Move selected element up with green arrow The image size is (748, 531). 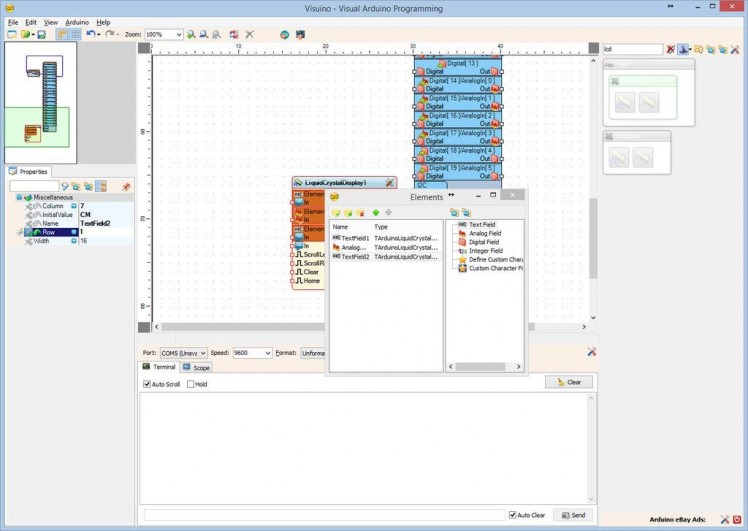tap(375, 213)
